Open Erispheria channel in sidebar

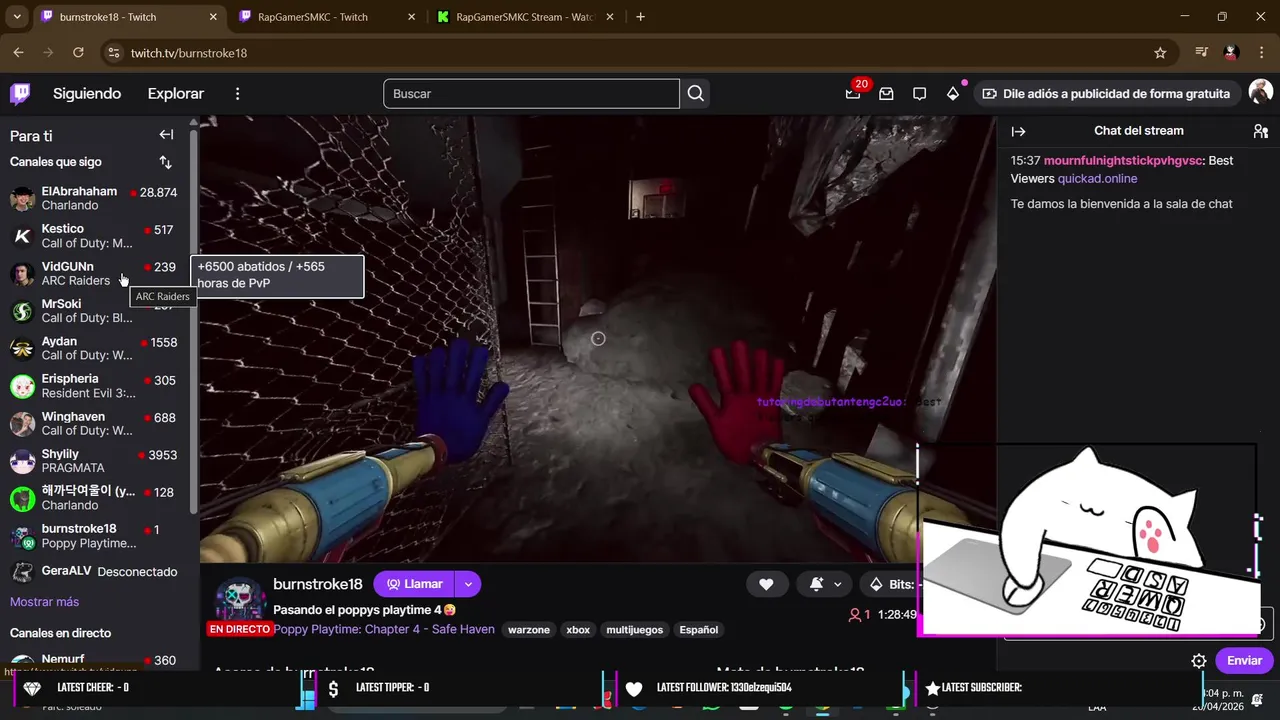pyautogui.click(x=93, y=386)
